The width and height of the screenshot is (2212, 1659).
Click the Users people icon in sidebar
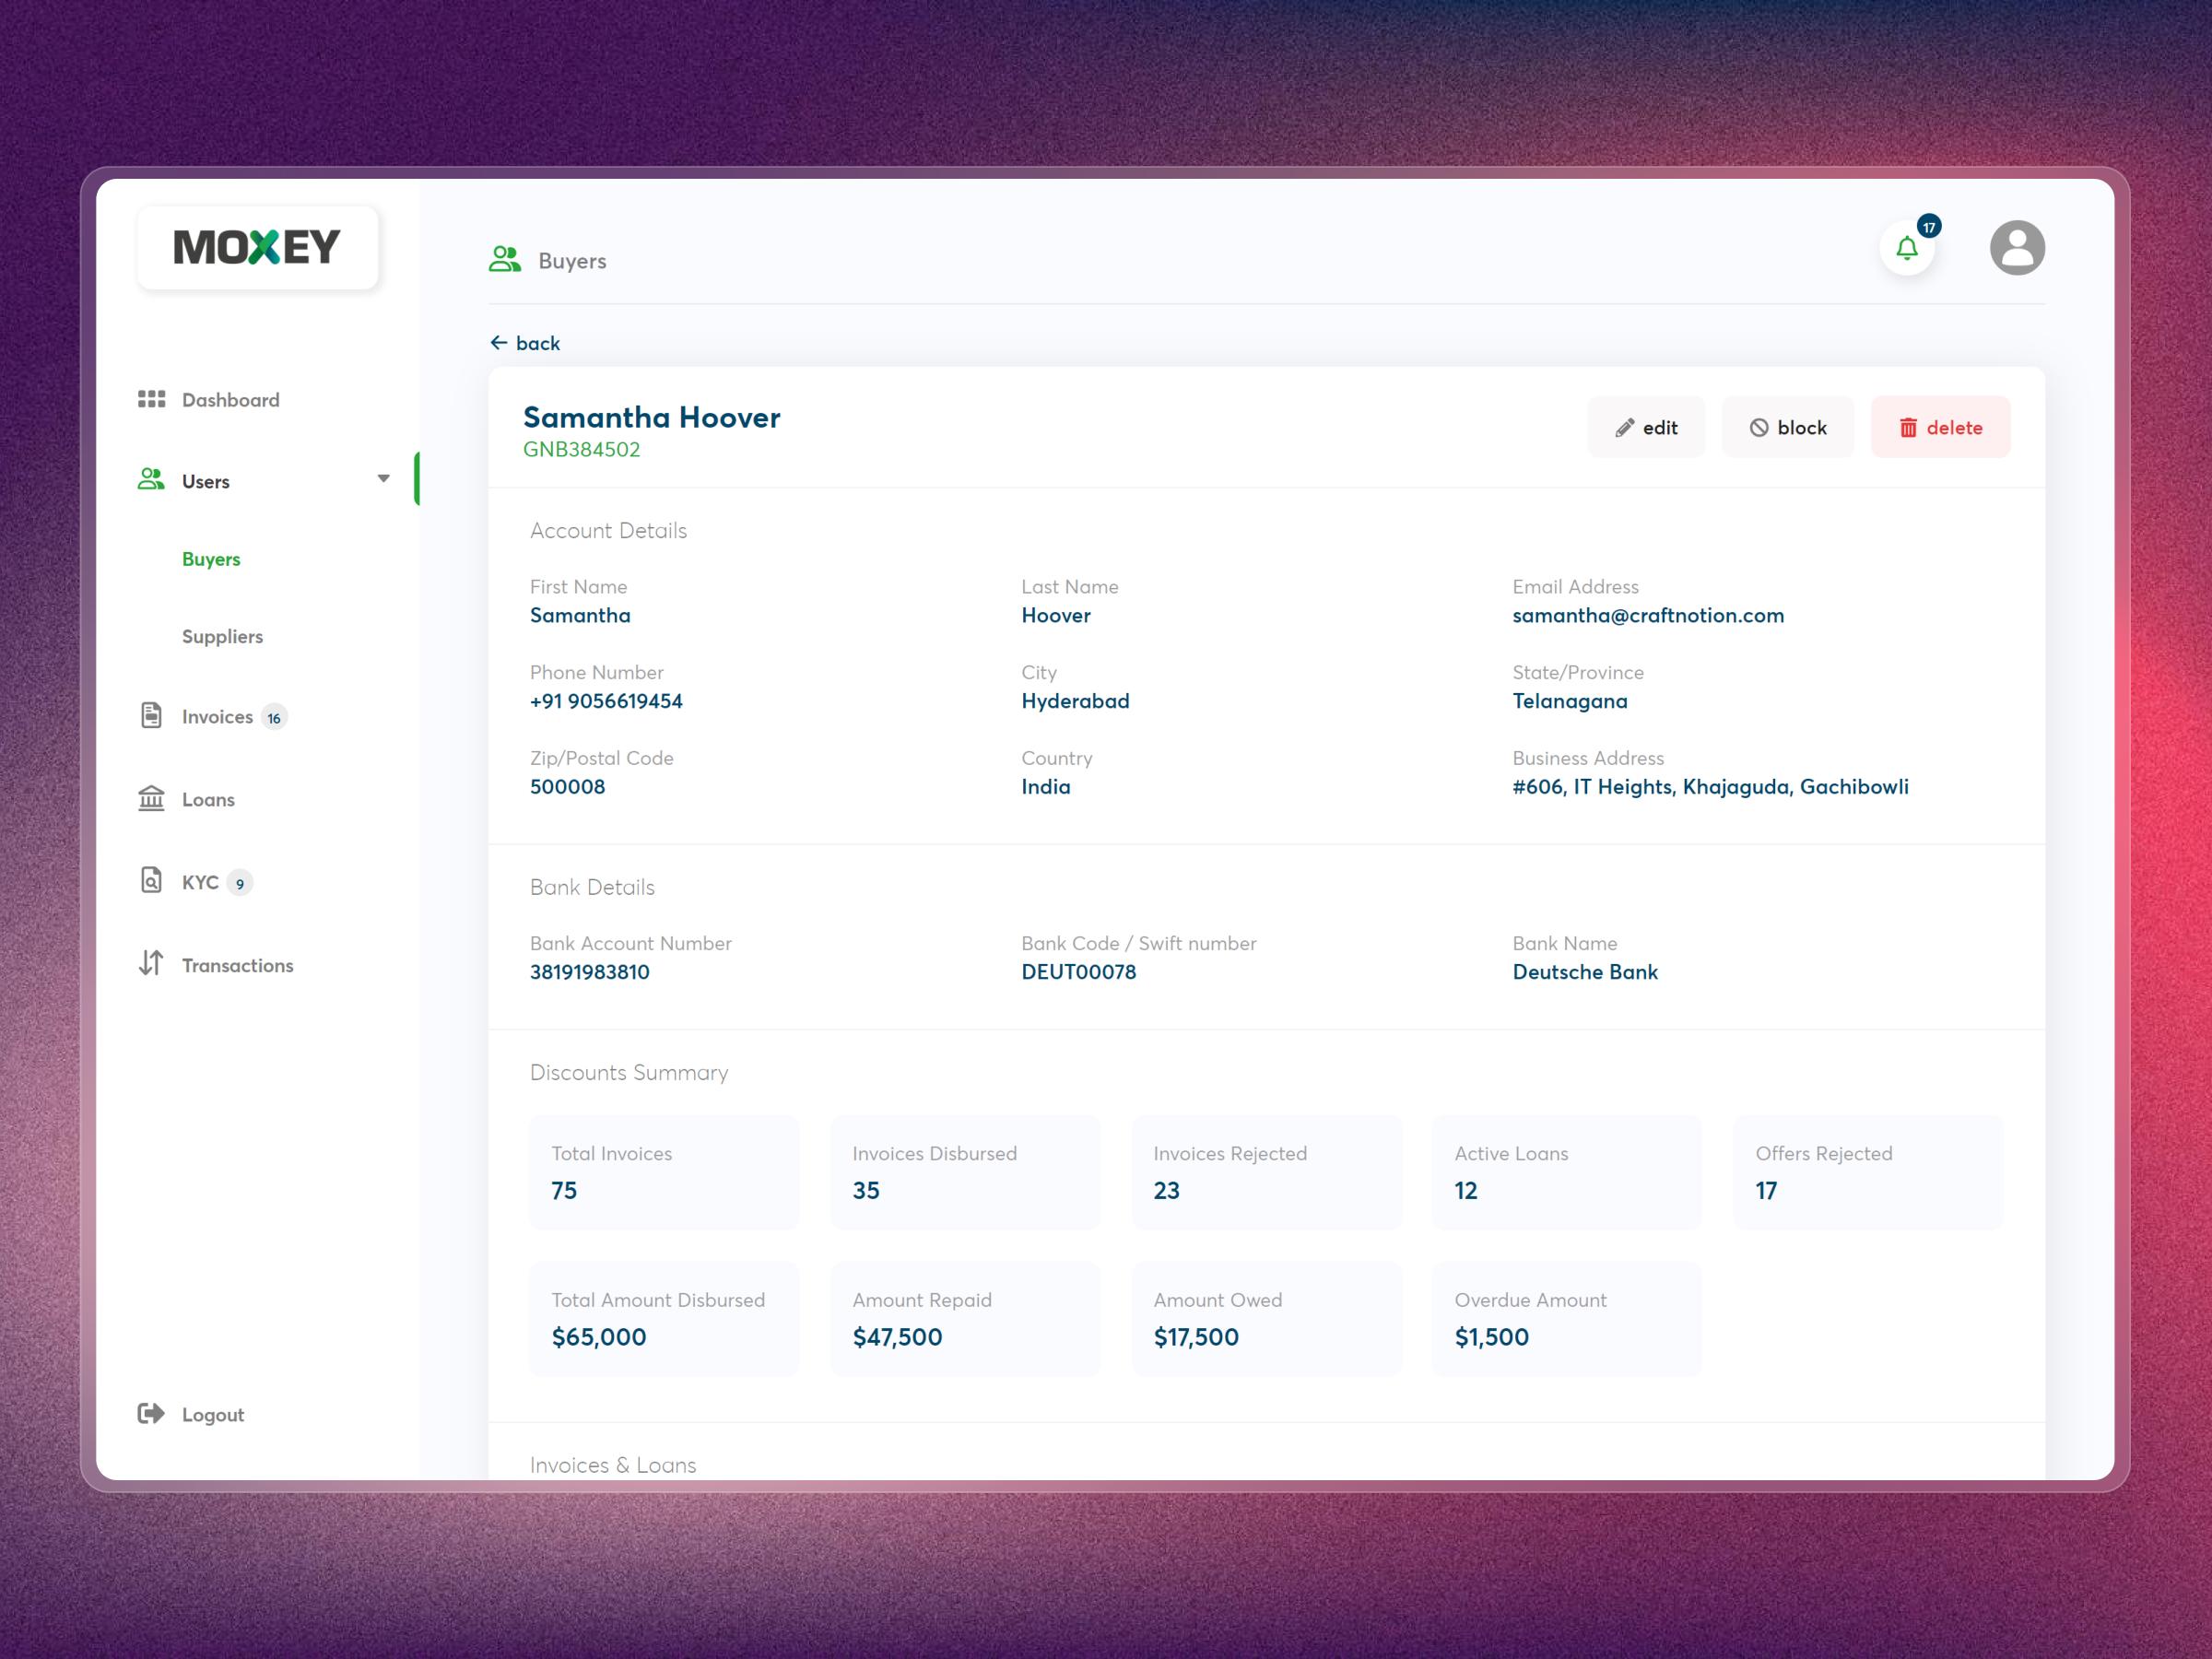click(151, 480)
